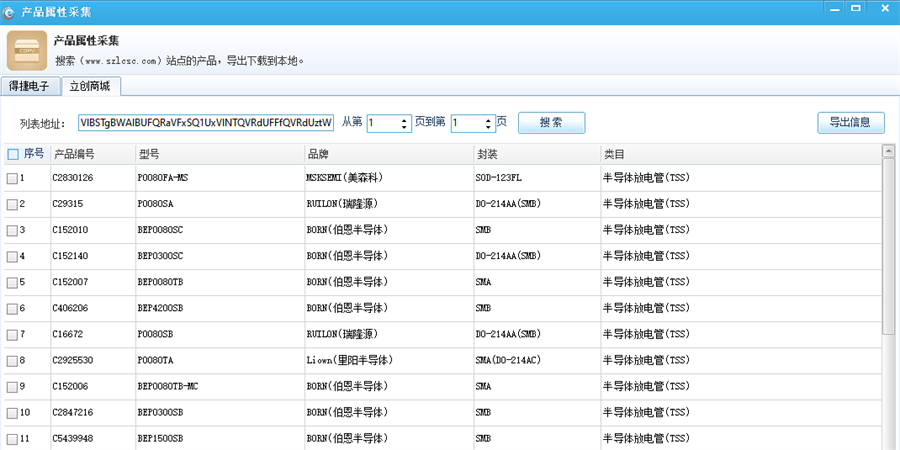Click the product attribute collection logo icon
Screen dimensions: 900x450
coord(25,51)
